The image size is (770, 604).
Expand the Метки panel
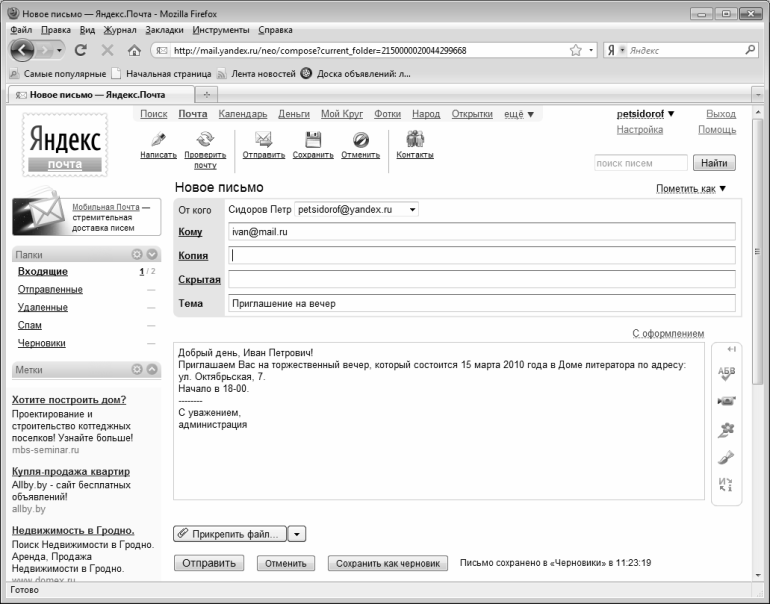point(152,369)
